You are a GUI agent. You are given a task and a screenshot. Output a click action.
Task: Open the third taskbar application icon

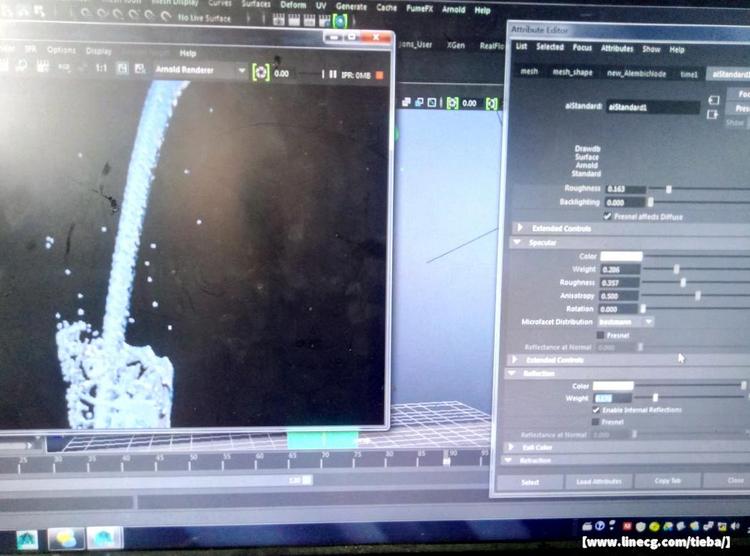click(103, 538)
